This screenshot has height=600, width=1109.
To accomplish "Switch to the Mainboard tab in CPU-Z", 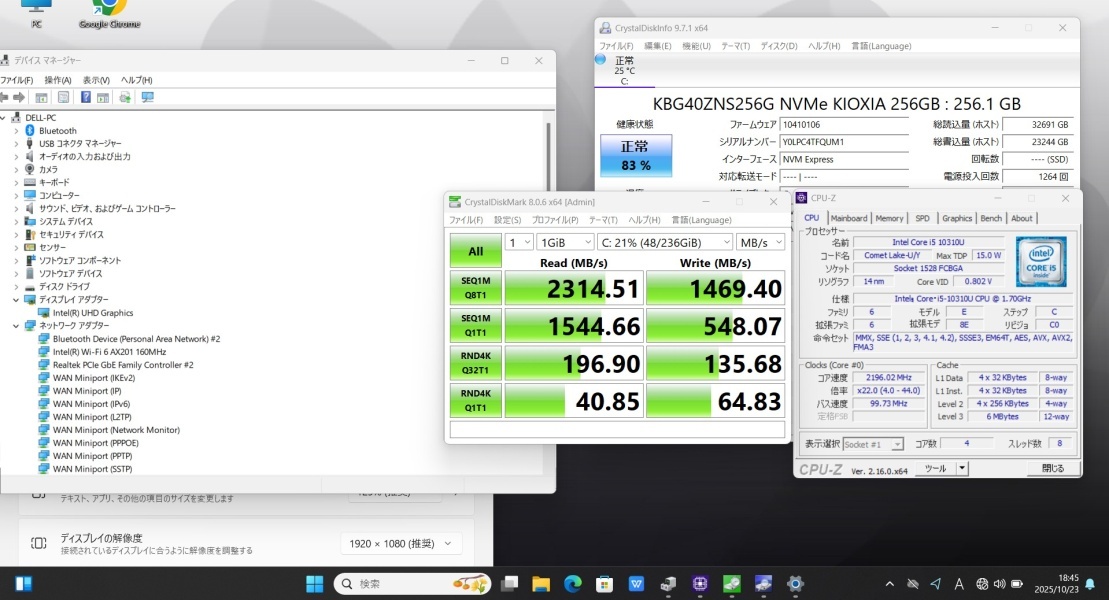I will (x=849, y=218).
